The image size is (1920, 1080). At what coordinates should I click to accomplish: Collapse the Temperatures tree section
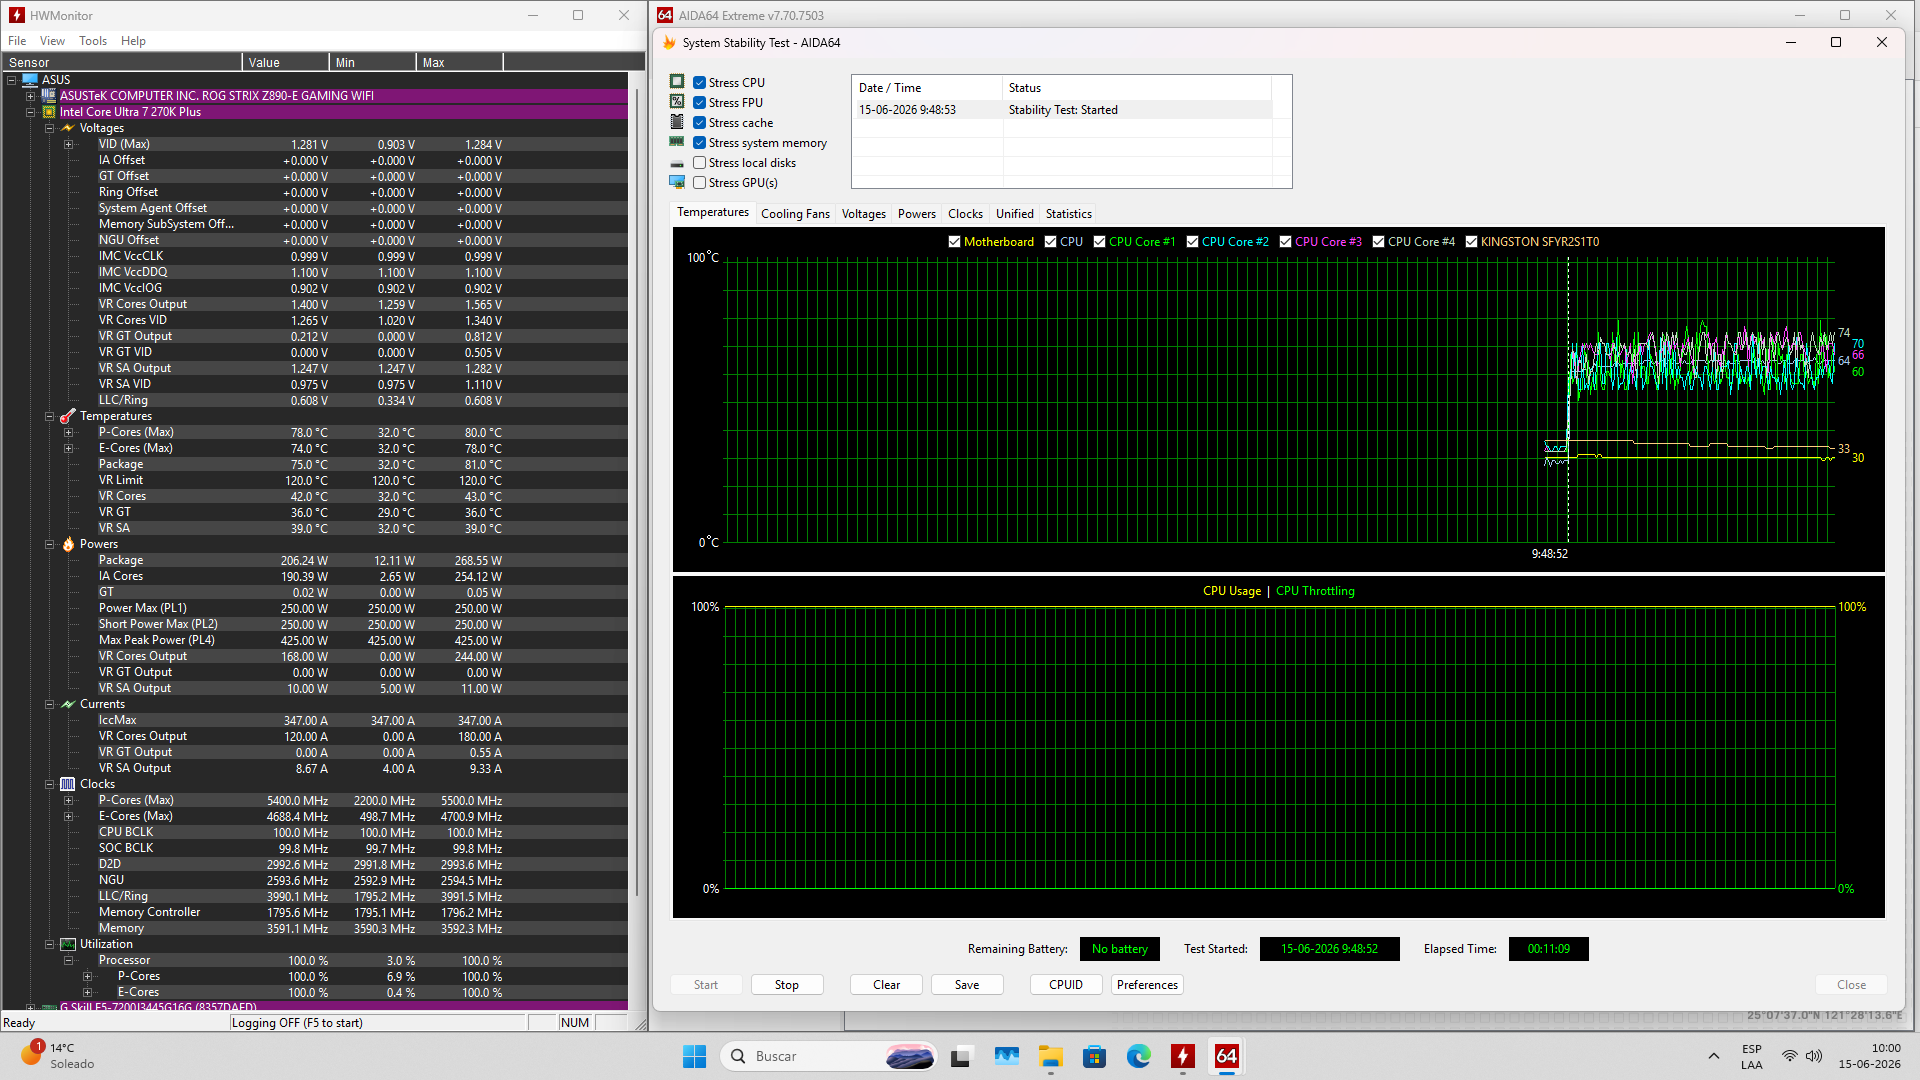tap(49, 416)
